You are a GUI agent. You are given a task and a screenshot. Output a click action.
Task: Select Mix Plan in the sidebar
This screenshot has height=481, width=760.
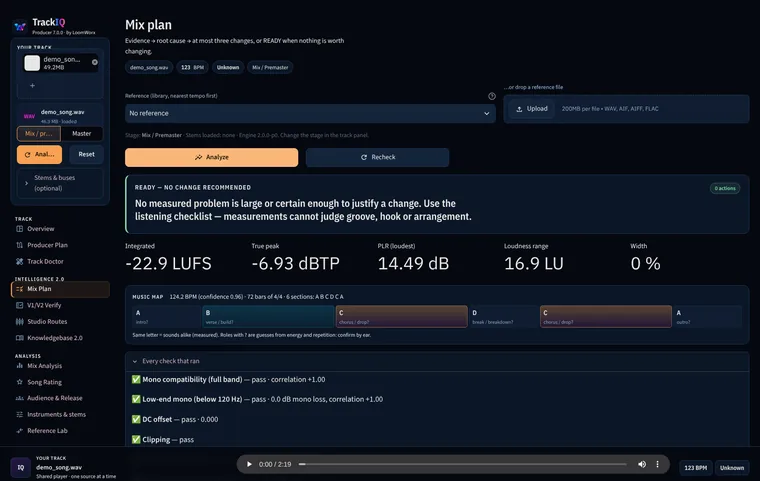point(60,289)
